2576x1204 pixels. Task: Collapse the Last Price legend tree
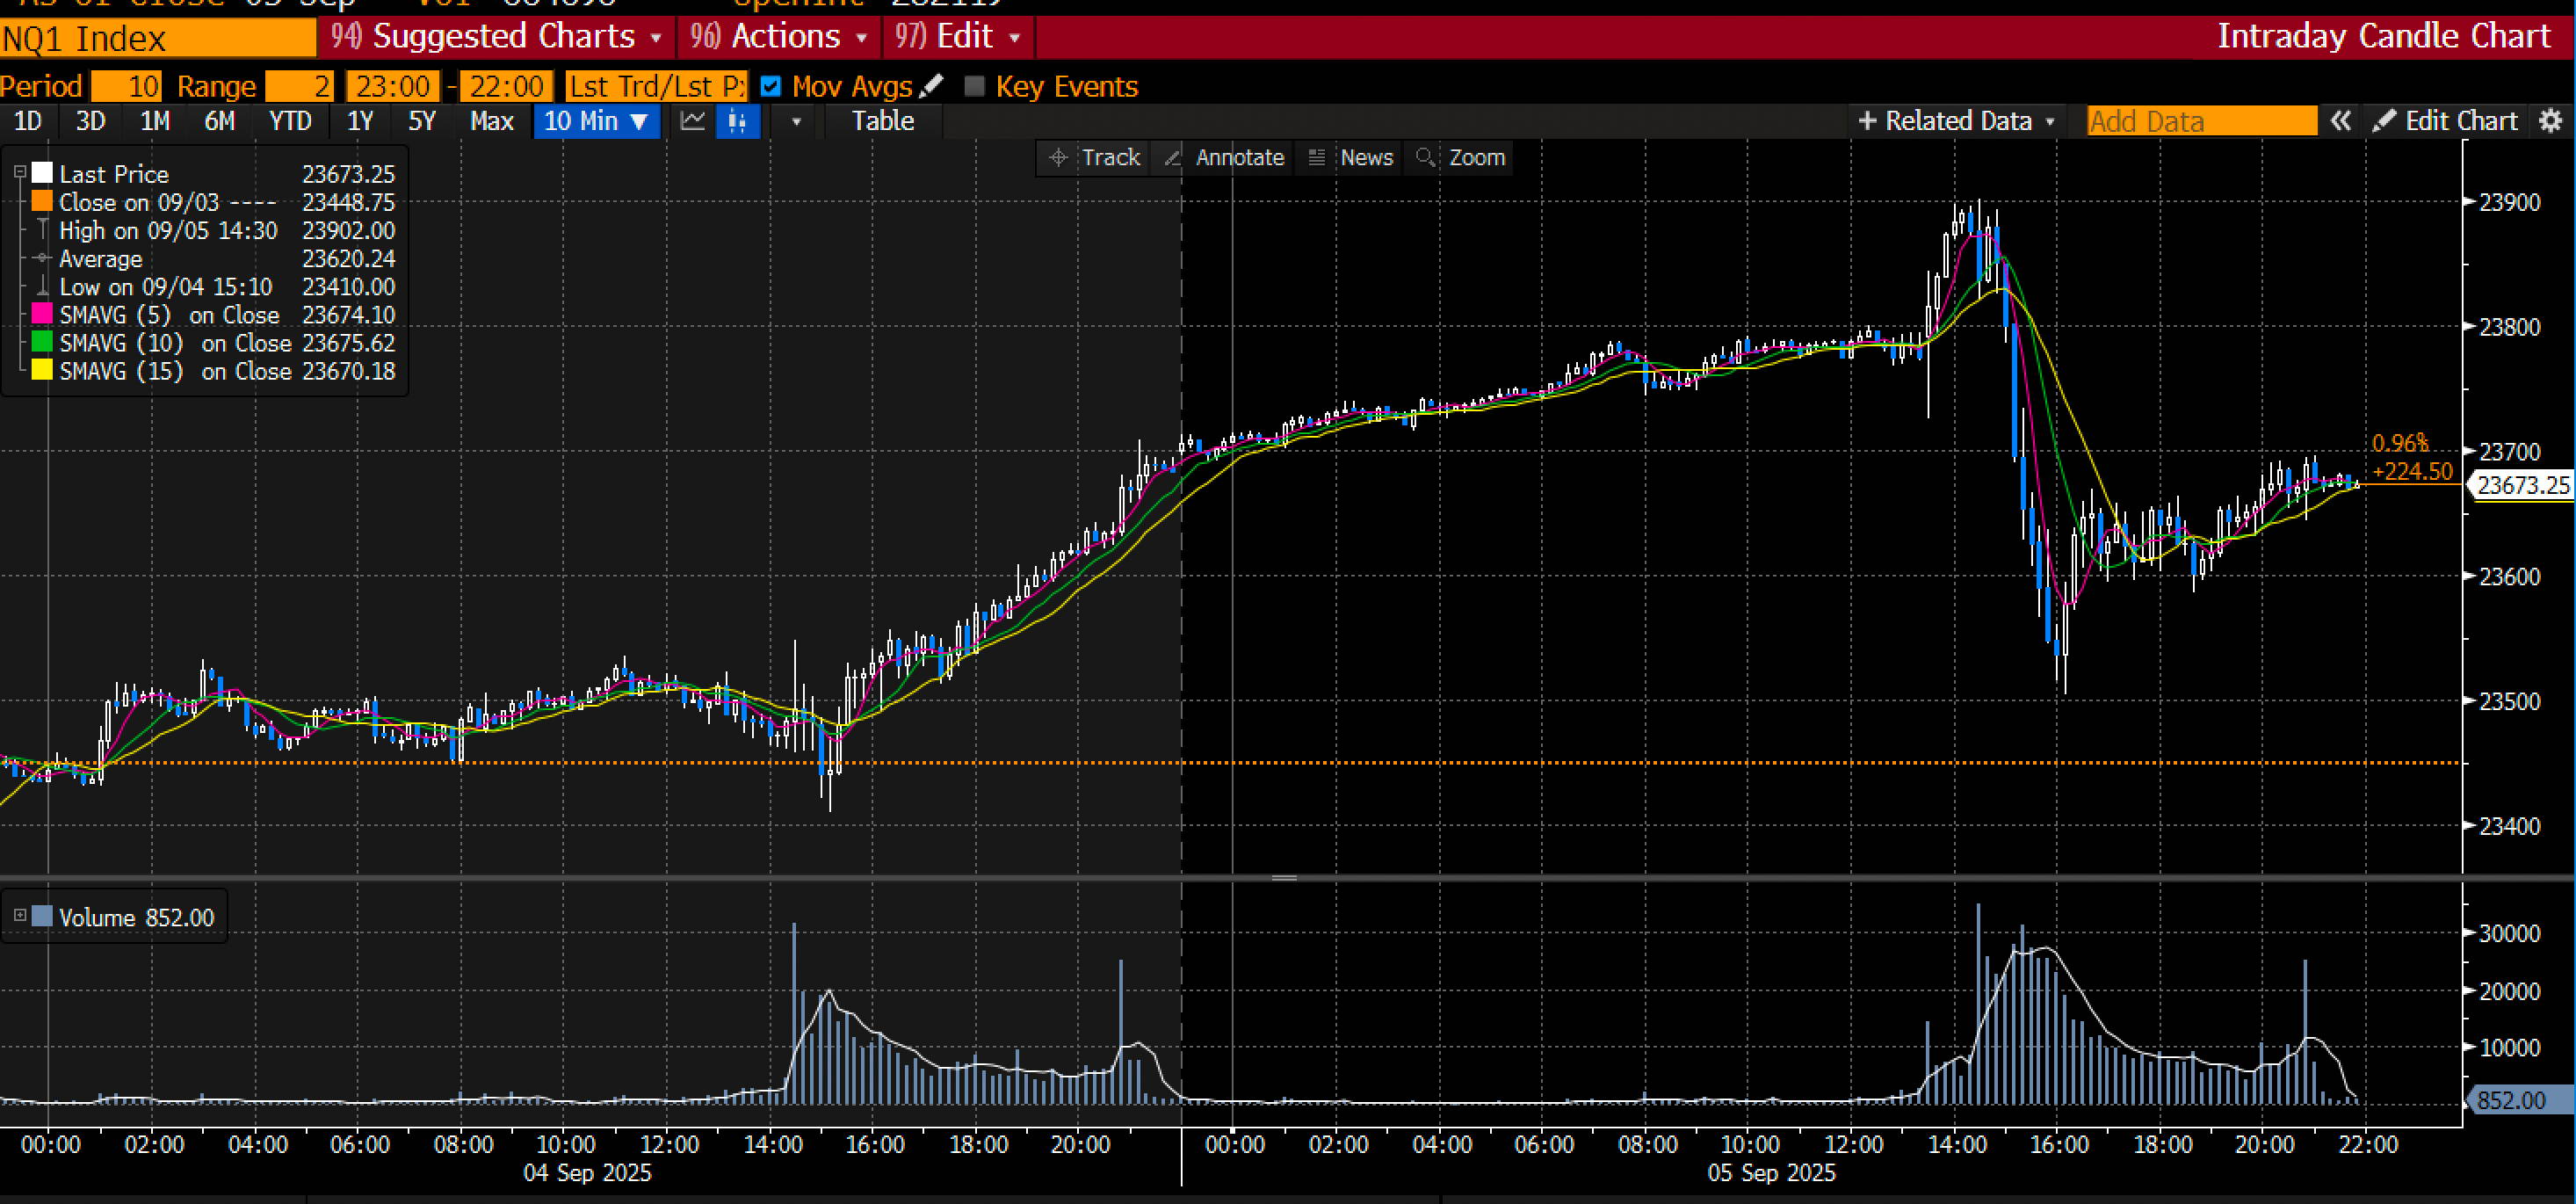click(x=19, y=173)
